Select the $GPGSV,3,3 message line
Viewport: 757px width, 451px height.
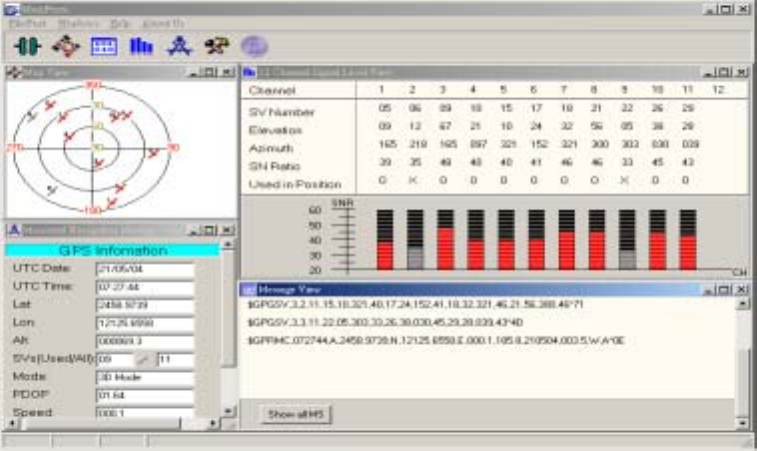click(385, 323)
